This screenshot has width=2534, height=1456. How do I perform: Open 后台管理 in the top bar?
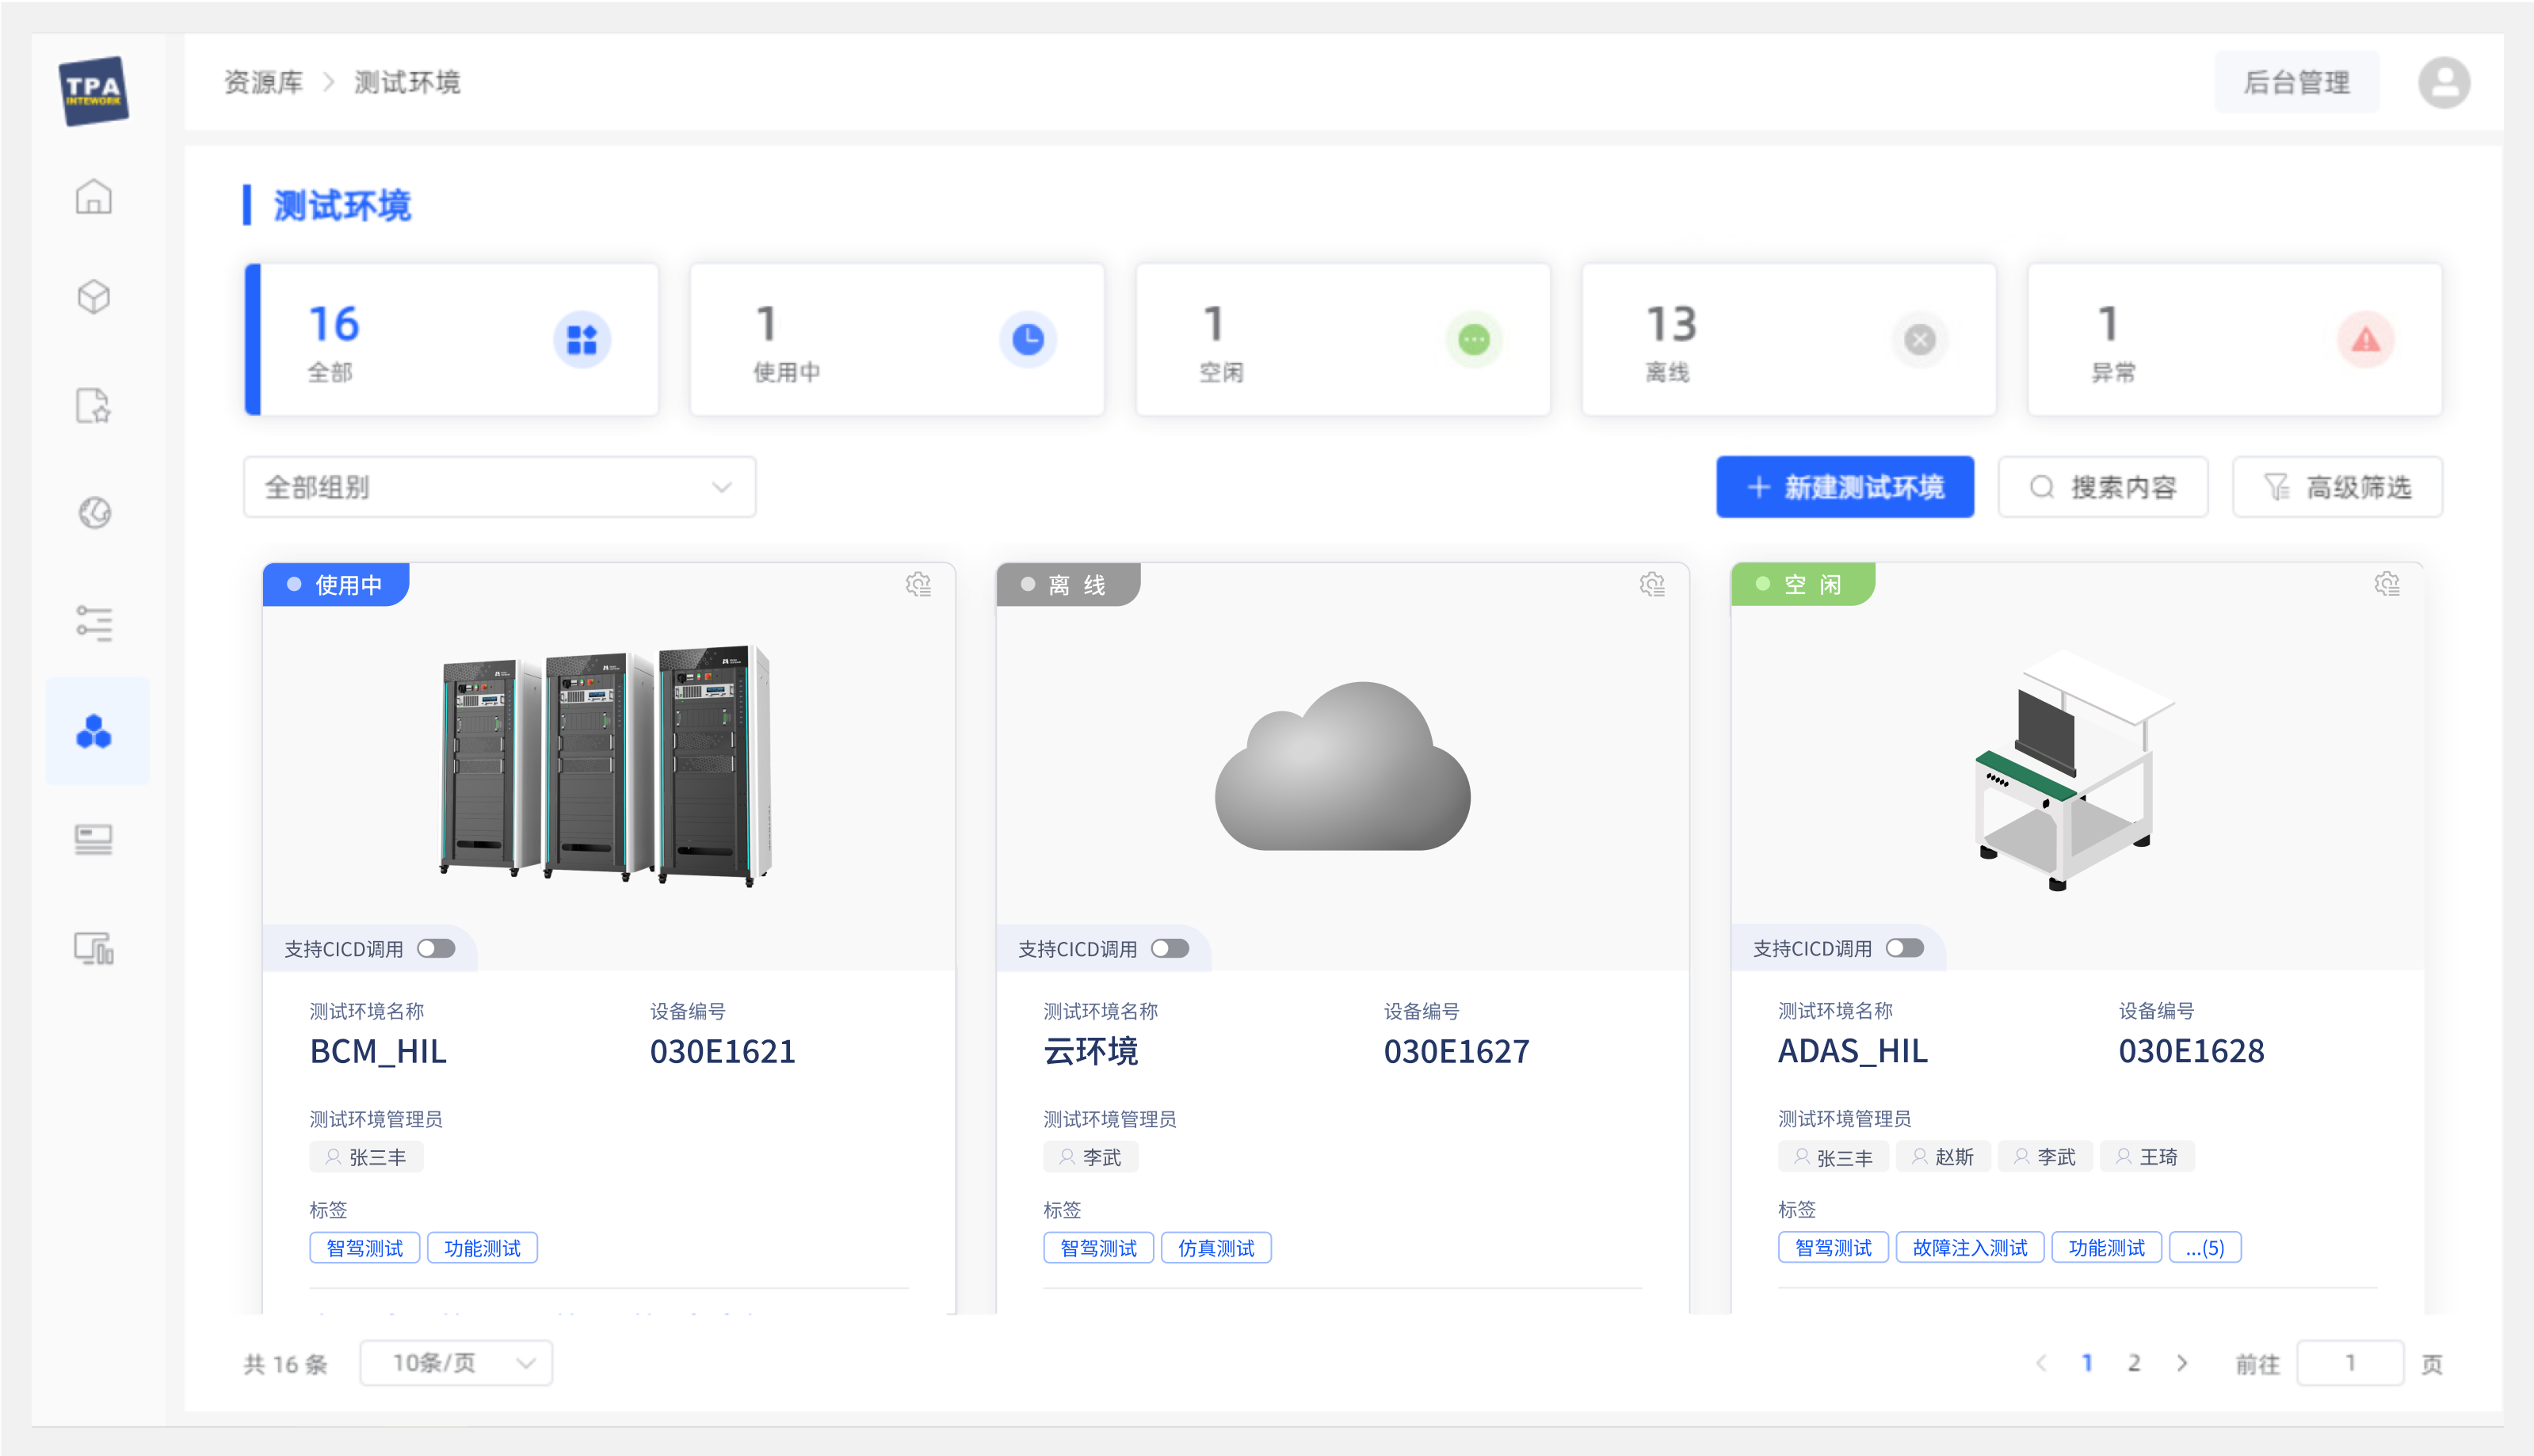(2297, 82)
